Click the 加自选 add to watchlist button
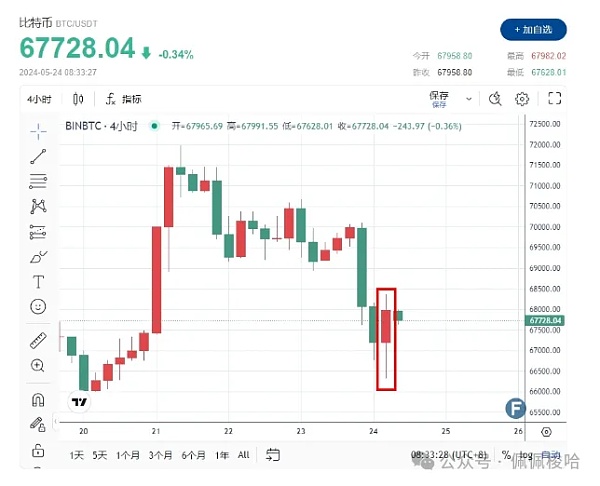This screenshot has width=600, height=486. 533,30
